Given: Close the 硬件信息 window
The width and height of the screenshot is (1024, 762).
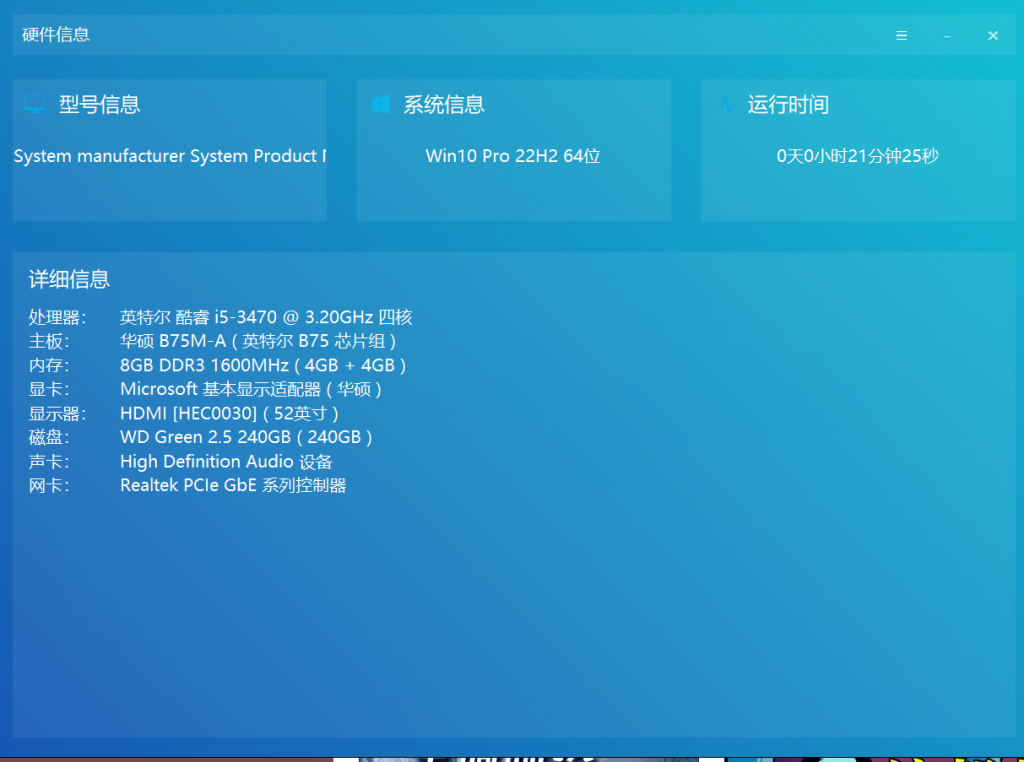Looking at the screenshot, I should coord(993,35).
